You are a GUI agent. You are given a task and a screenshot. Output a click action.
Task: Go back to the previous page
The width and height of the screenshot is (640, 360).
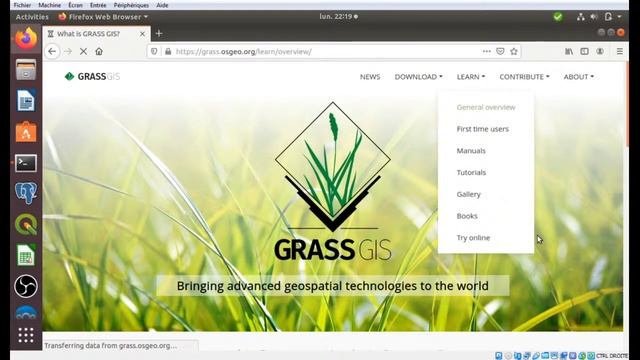coord(52,51)
